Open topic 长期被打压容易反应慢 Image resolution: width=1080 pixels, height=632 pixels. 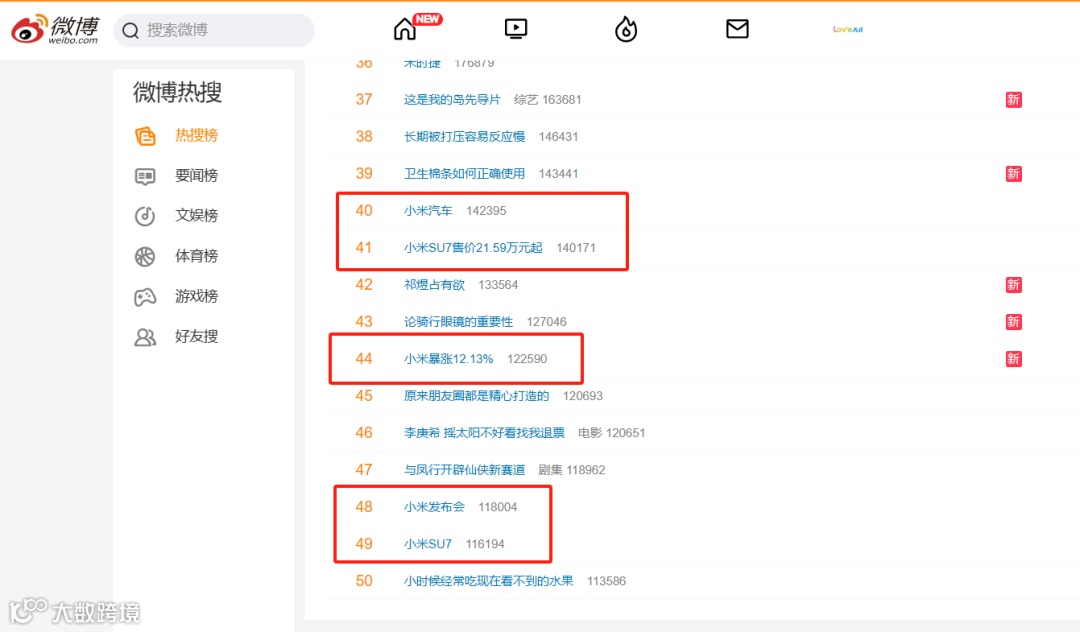[464, 137]
